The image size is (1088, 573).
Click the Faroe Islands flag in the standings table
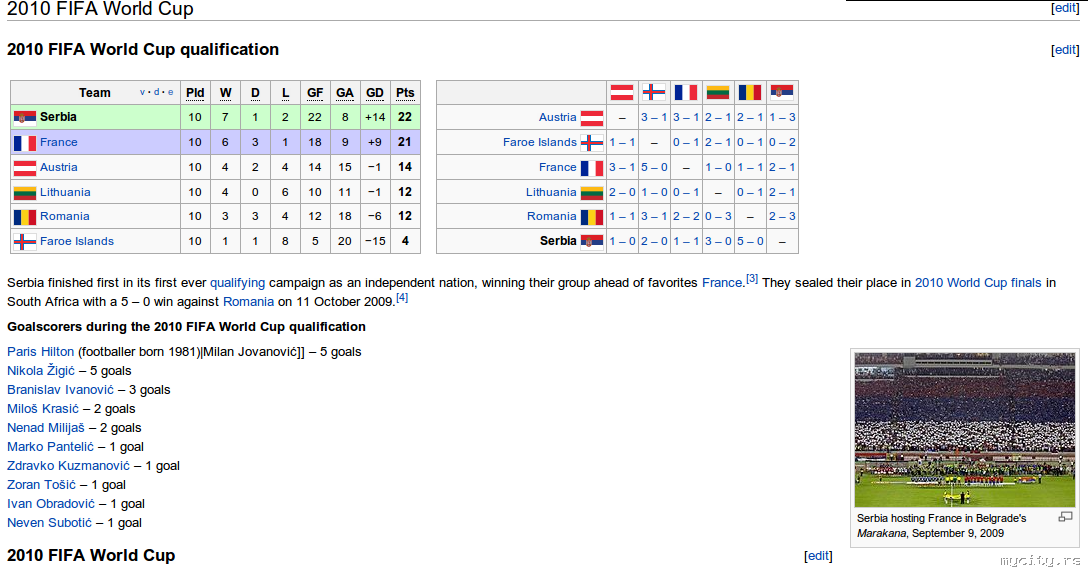click(25, 242)
